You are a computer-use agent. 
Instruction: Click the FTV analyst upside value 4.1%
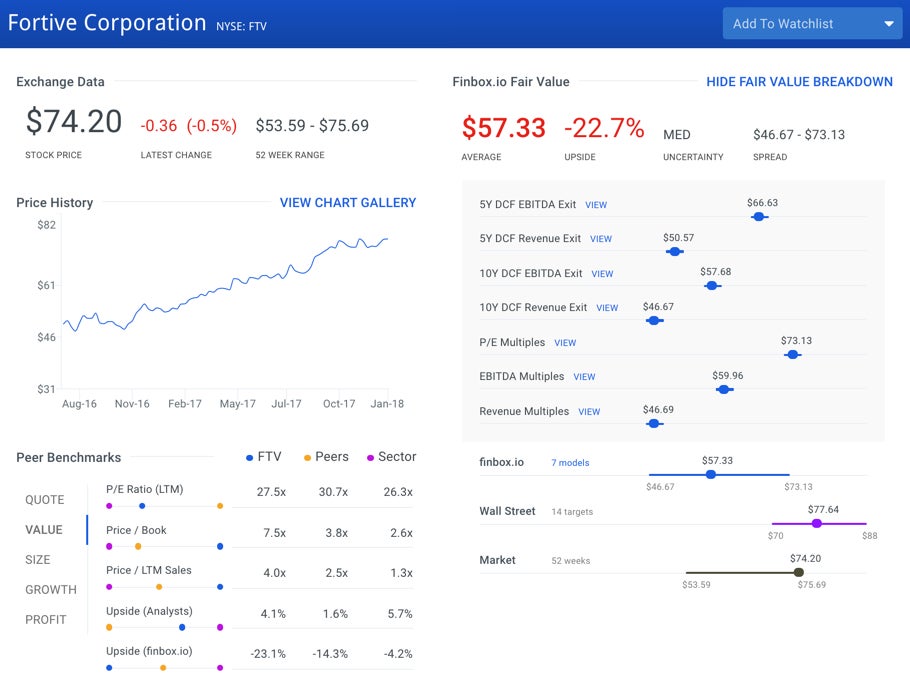tap(273, 614)
